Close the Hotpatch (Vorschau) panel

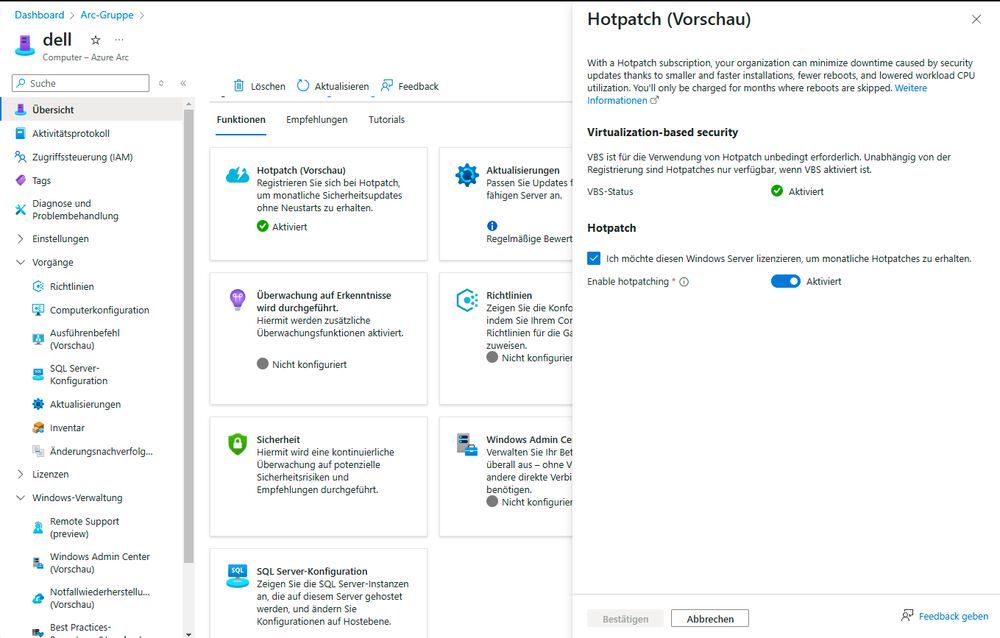[x=976, y=19]
